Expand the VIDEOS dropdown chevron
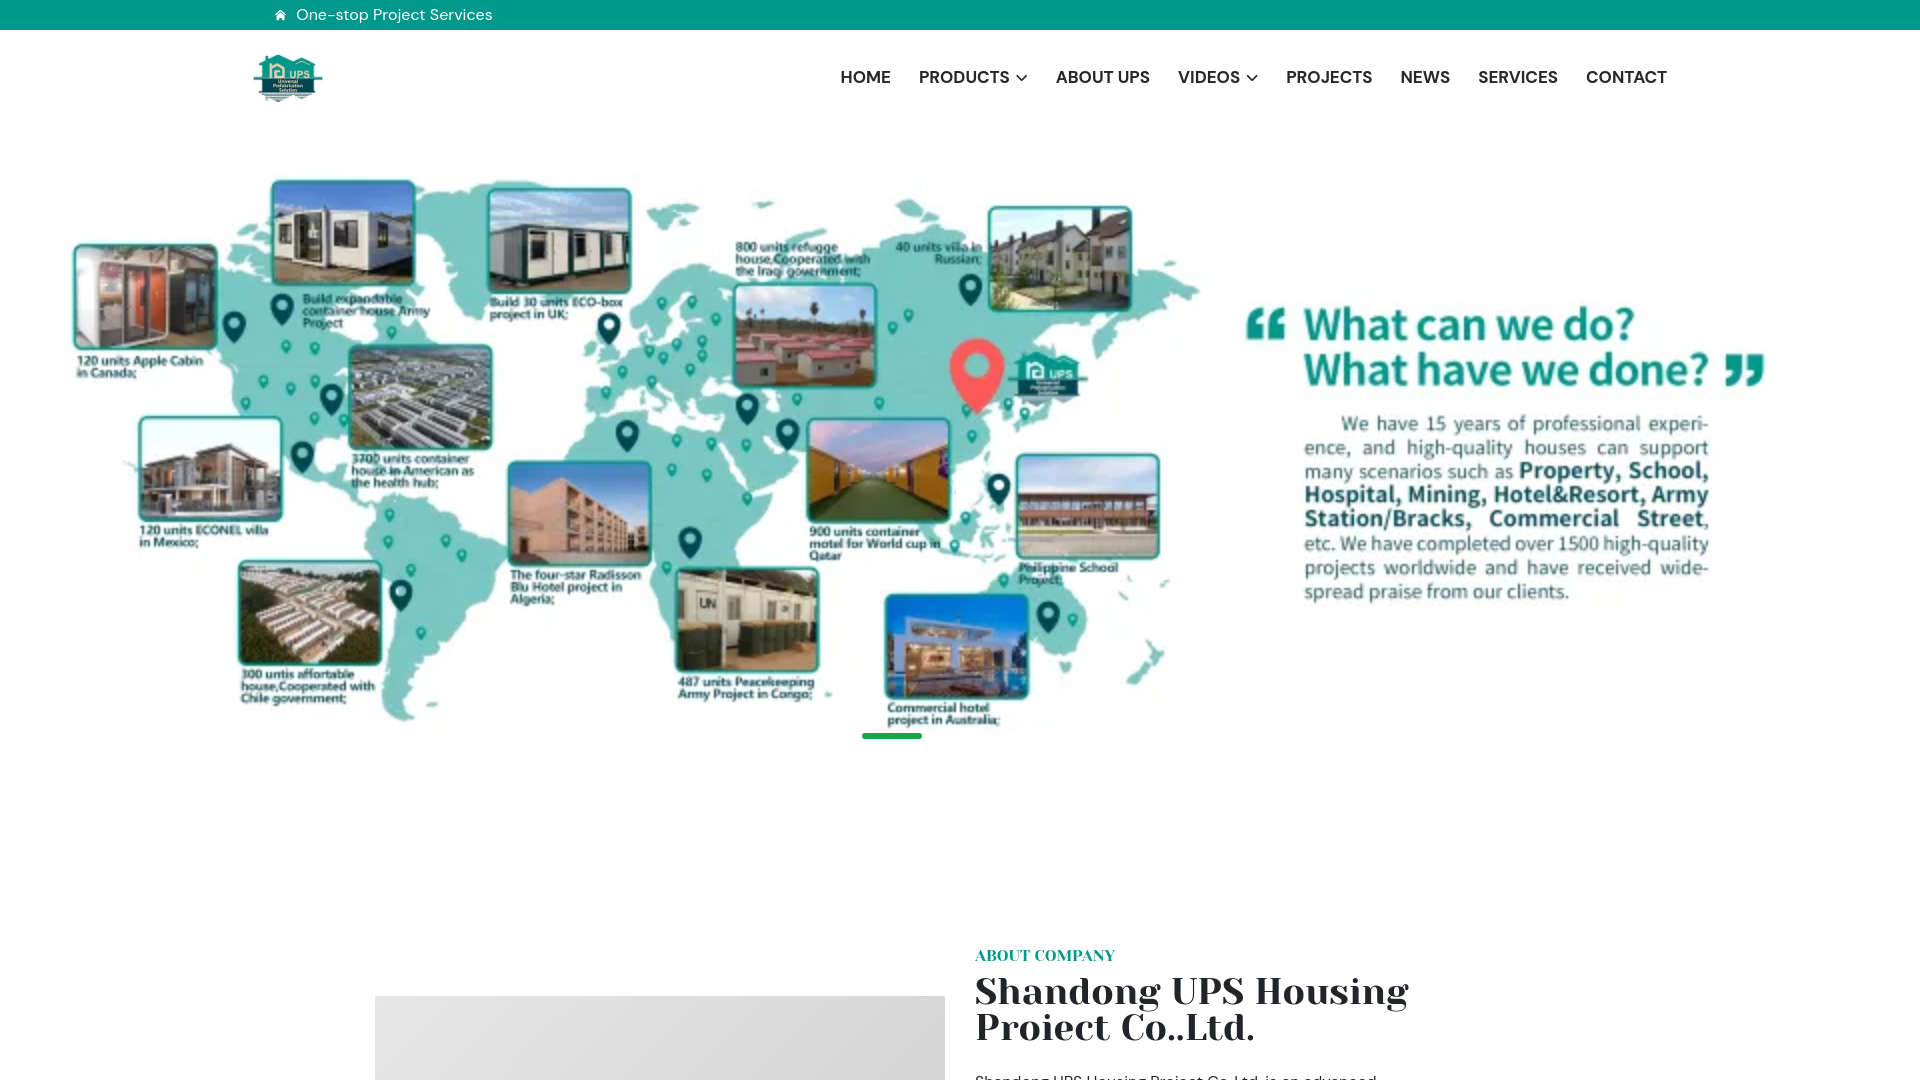Viewport: 1920px width, 1080px height. coord(1251,78)
